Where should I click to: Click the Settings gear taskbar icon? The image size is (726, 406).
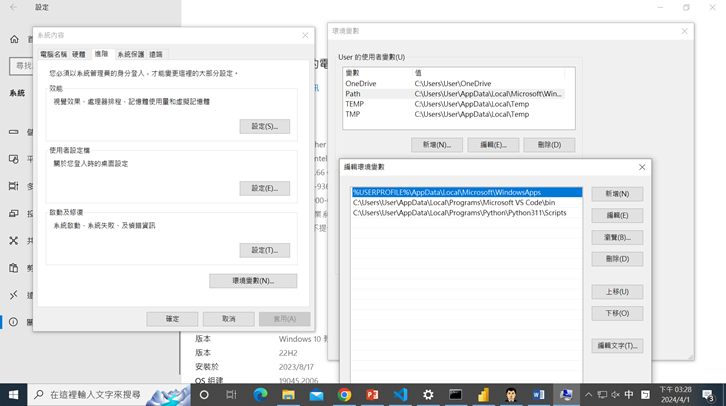pos(428,395)
